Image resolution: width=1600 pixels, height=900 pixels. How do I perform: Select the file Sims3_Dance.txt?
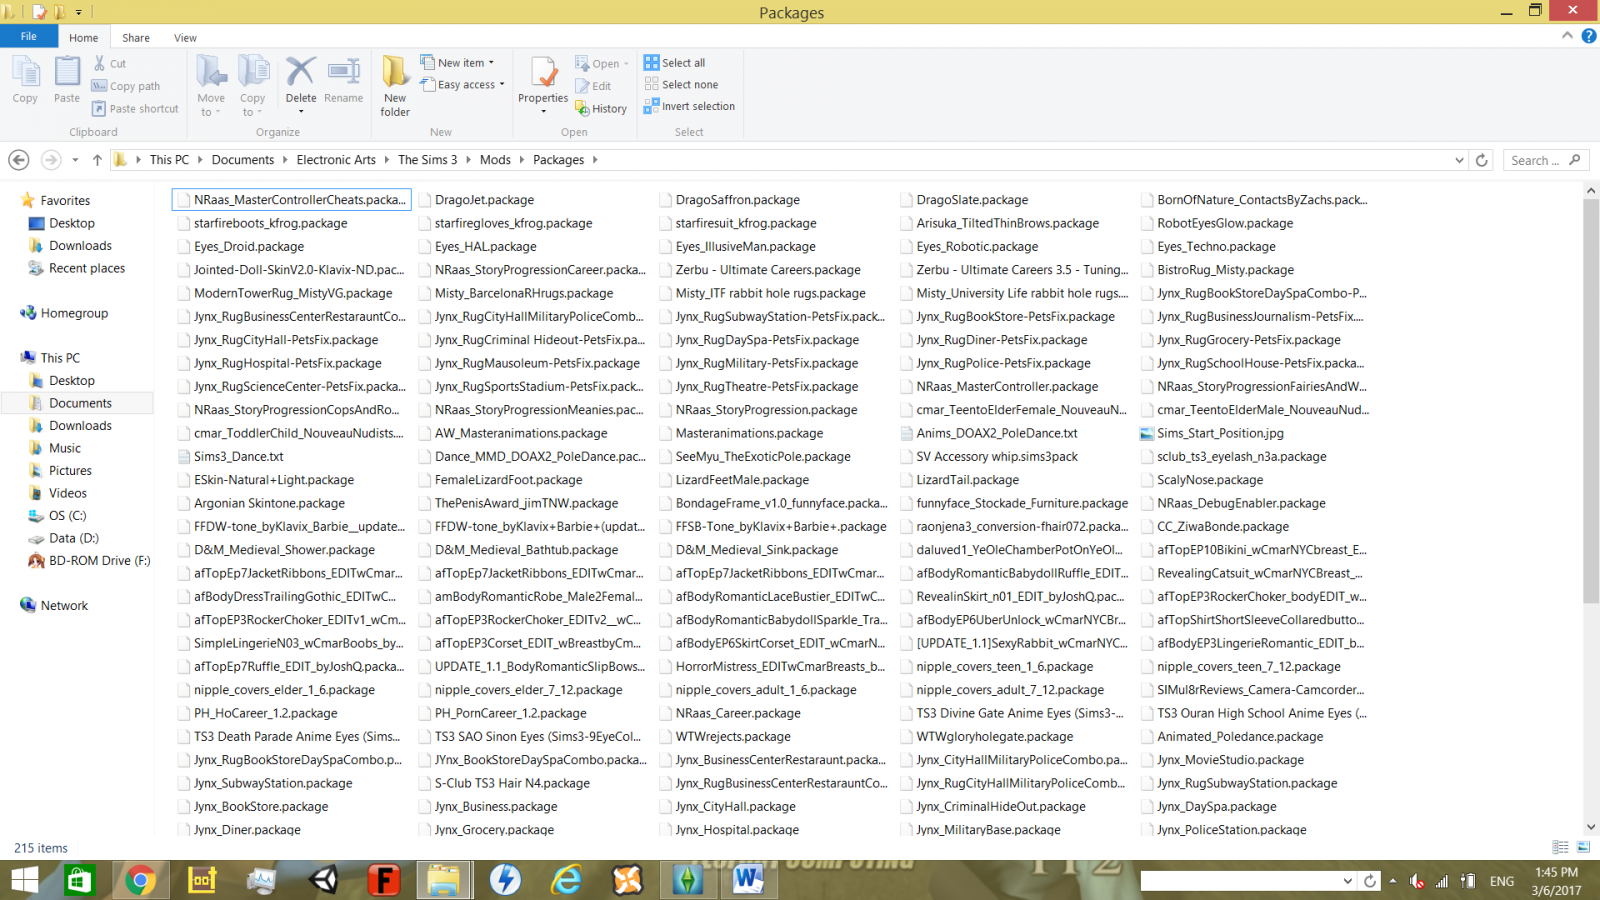coord(239,457)
